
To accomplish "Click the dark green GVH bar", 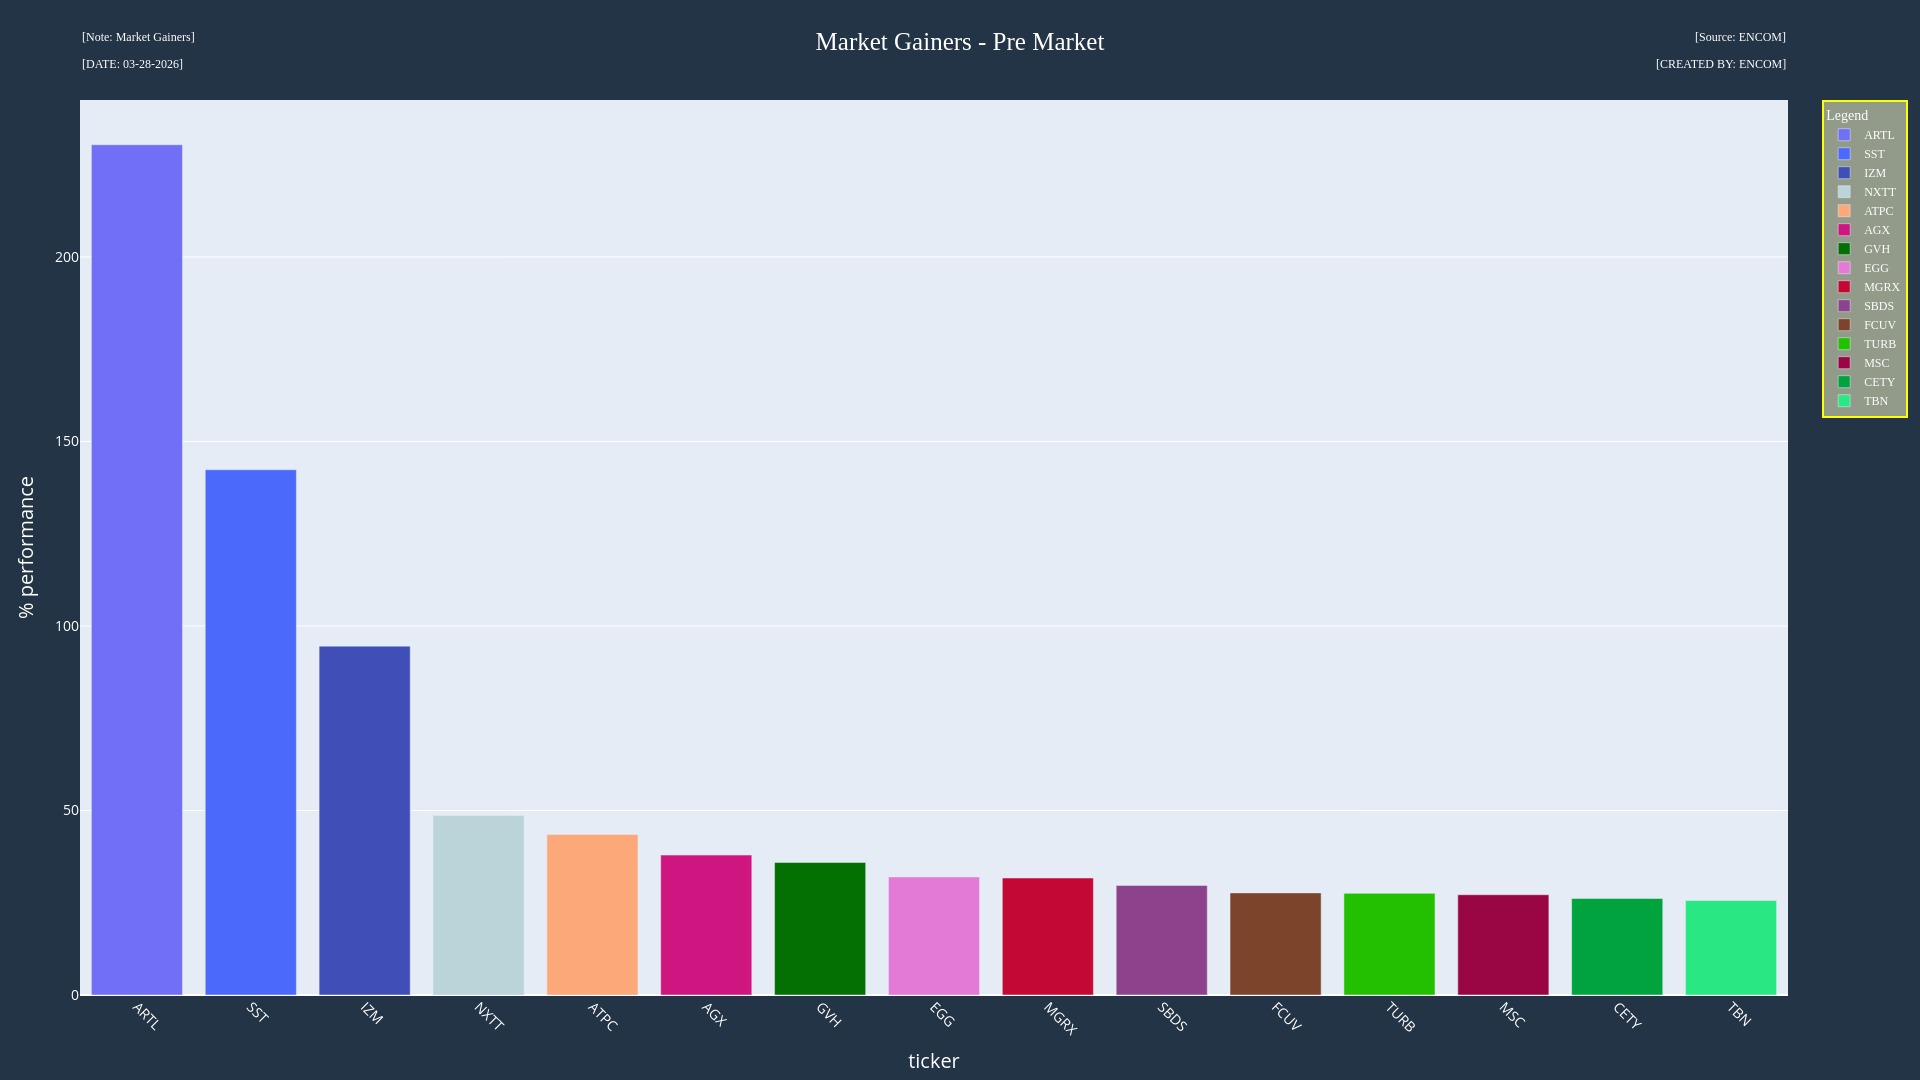I will point(820,929).
